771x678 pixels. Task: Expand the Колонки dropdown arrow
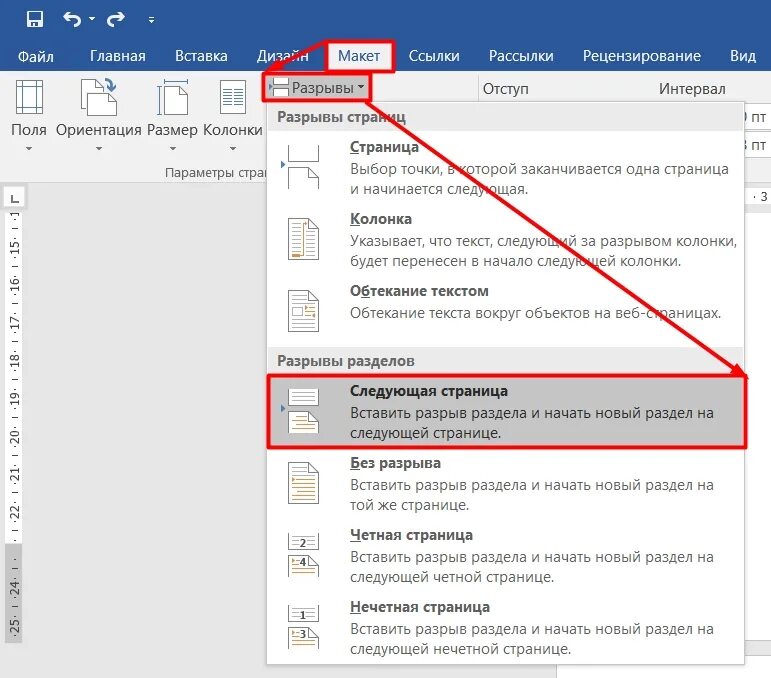point(233,148)
